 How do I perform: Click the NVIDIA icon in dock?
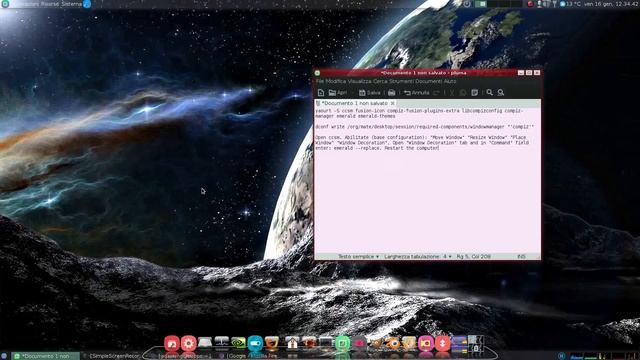click(238, 343)
